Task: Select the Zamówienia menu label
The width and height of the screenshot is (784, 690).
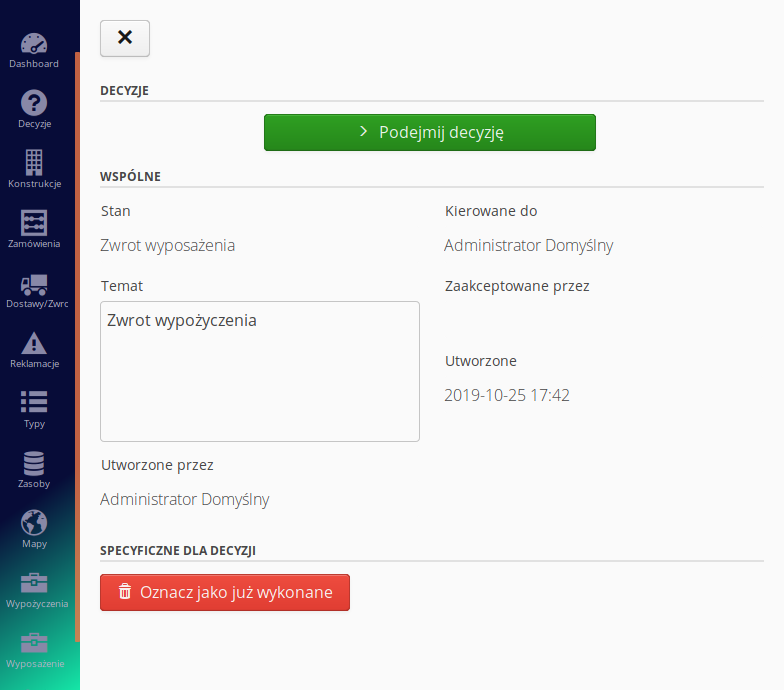Action: [x=34, y=244]
